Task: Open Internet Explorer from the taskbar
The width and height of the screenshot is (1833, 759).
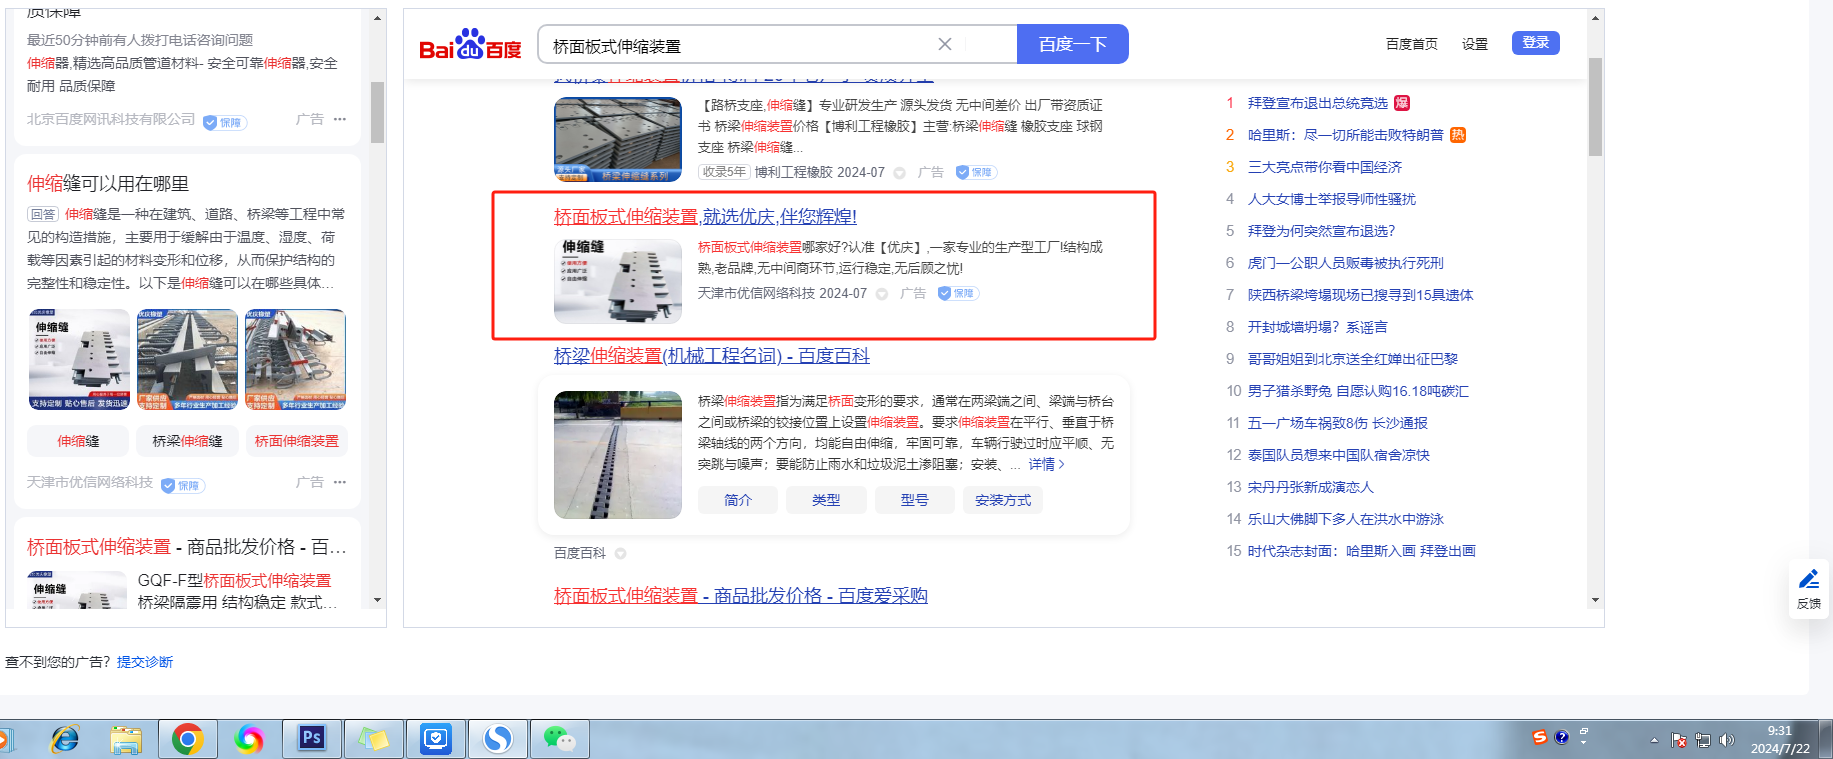Action: click(65, 739)
